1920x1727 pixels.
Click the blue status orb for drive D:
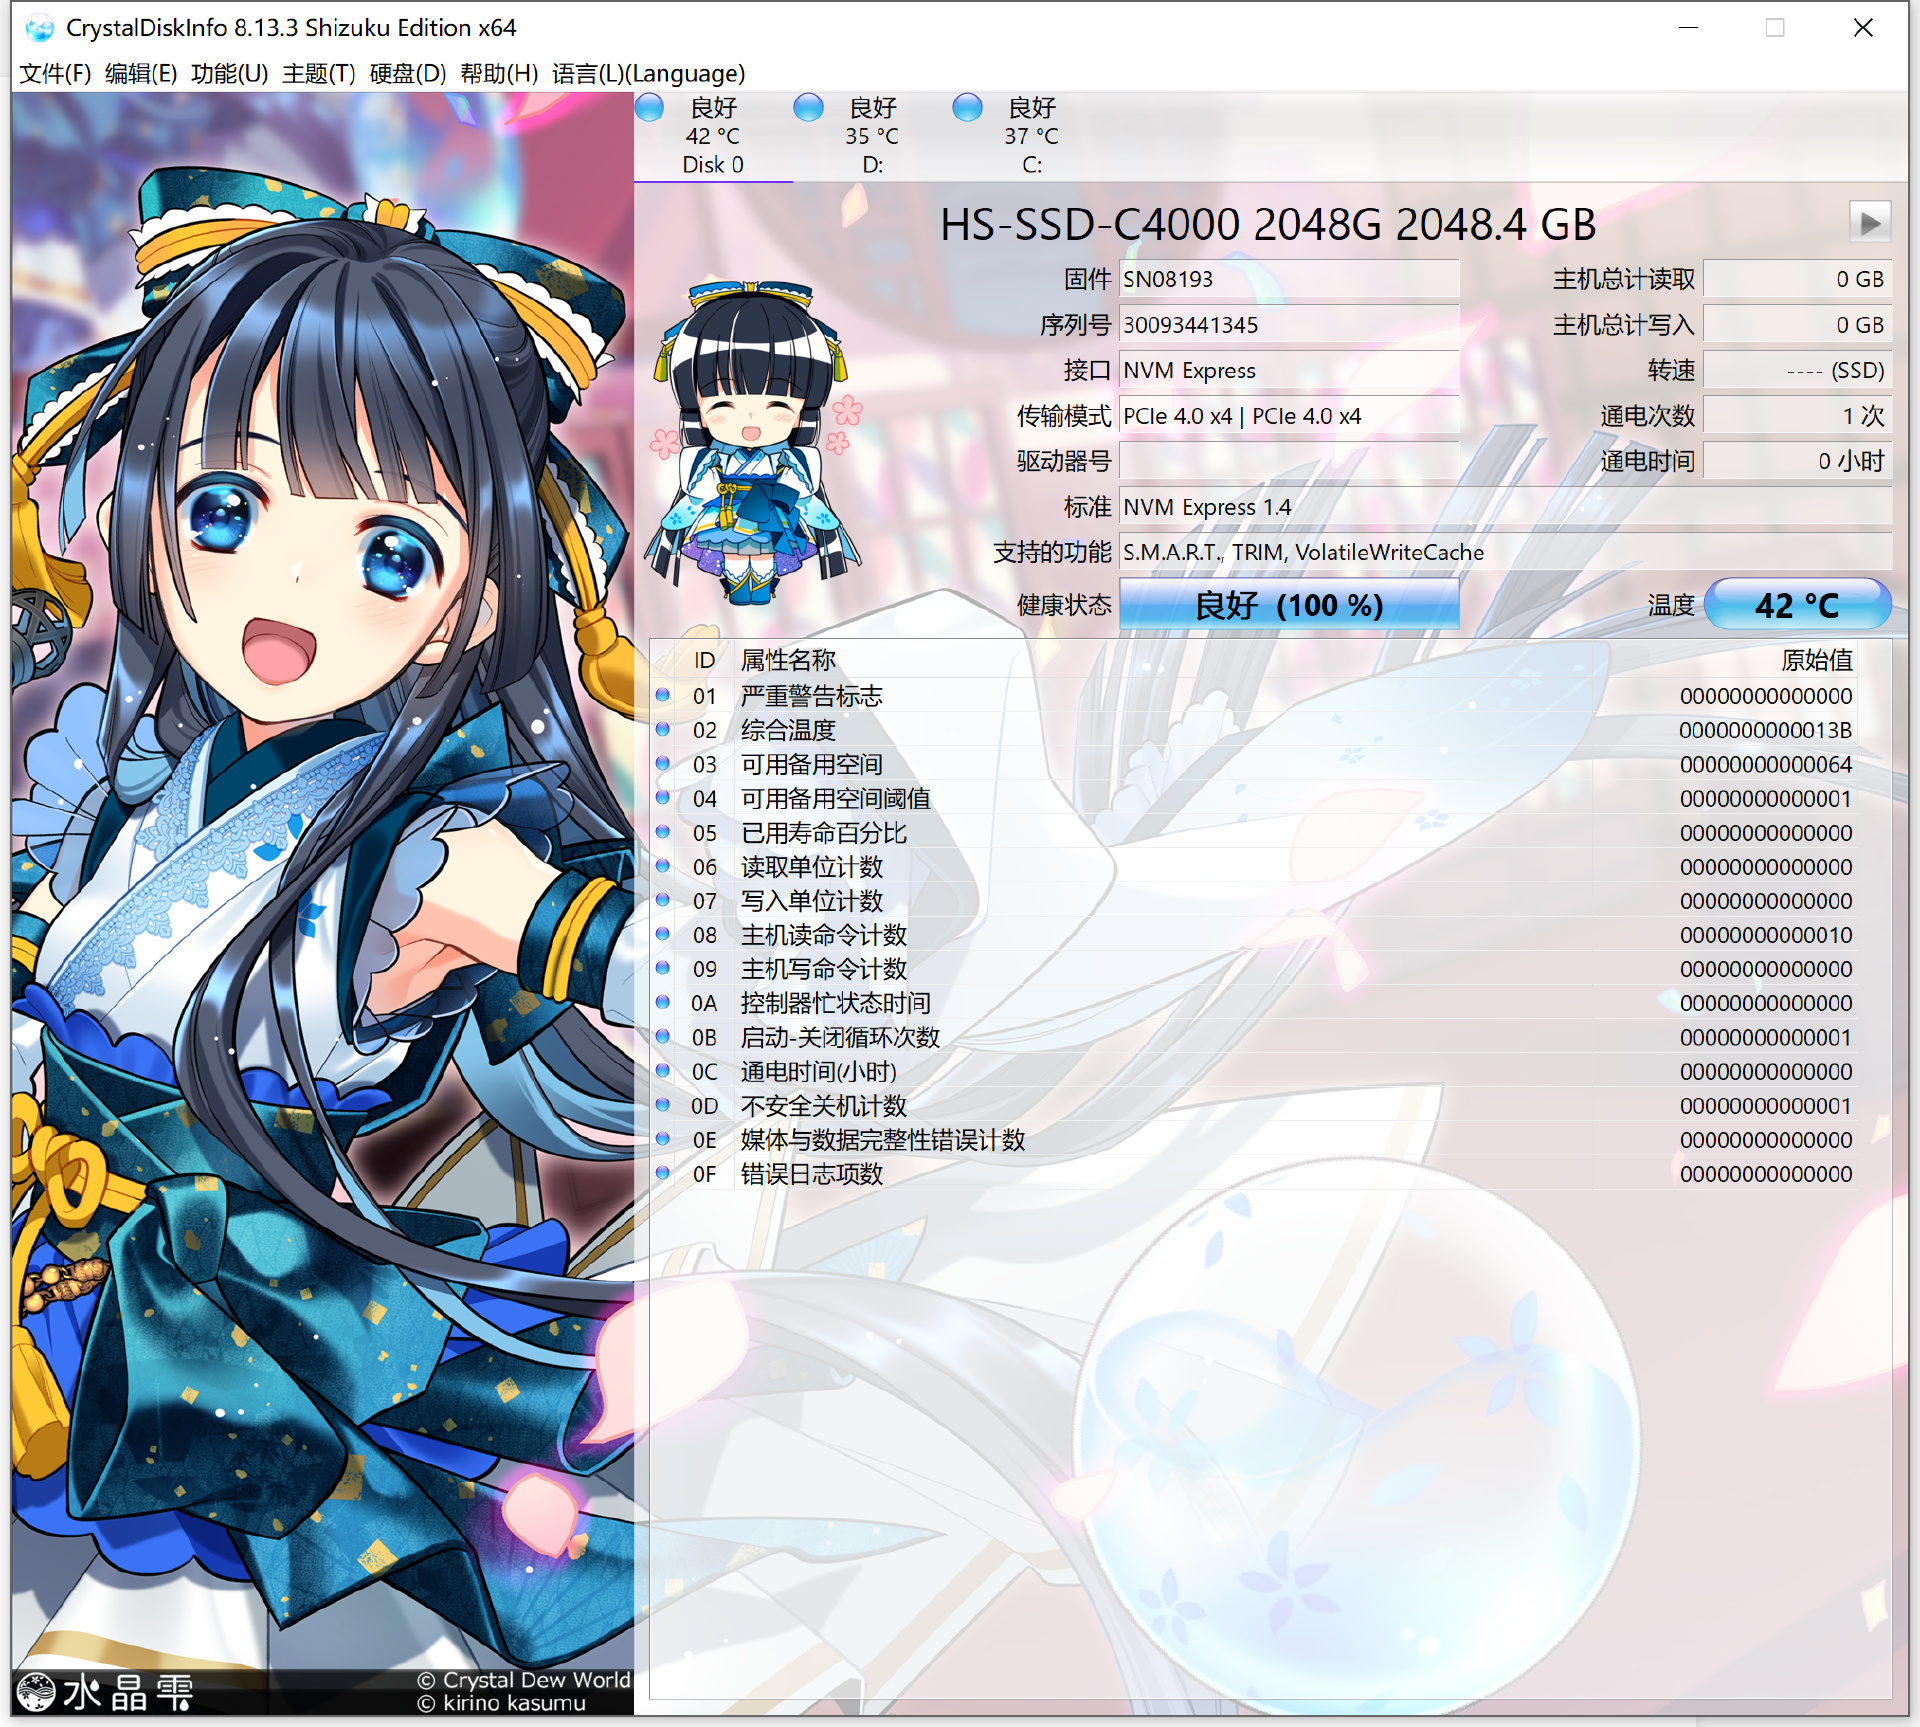pyautogui.click(x=808, y=107)
